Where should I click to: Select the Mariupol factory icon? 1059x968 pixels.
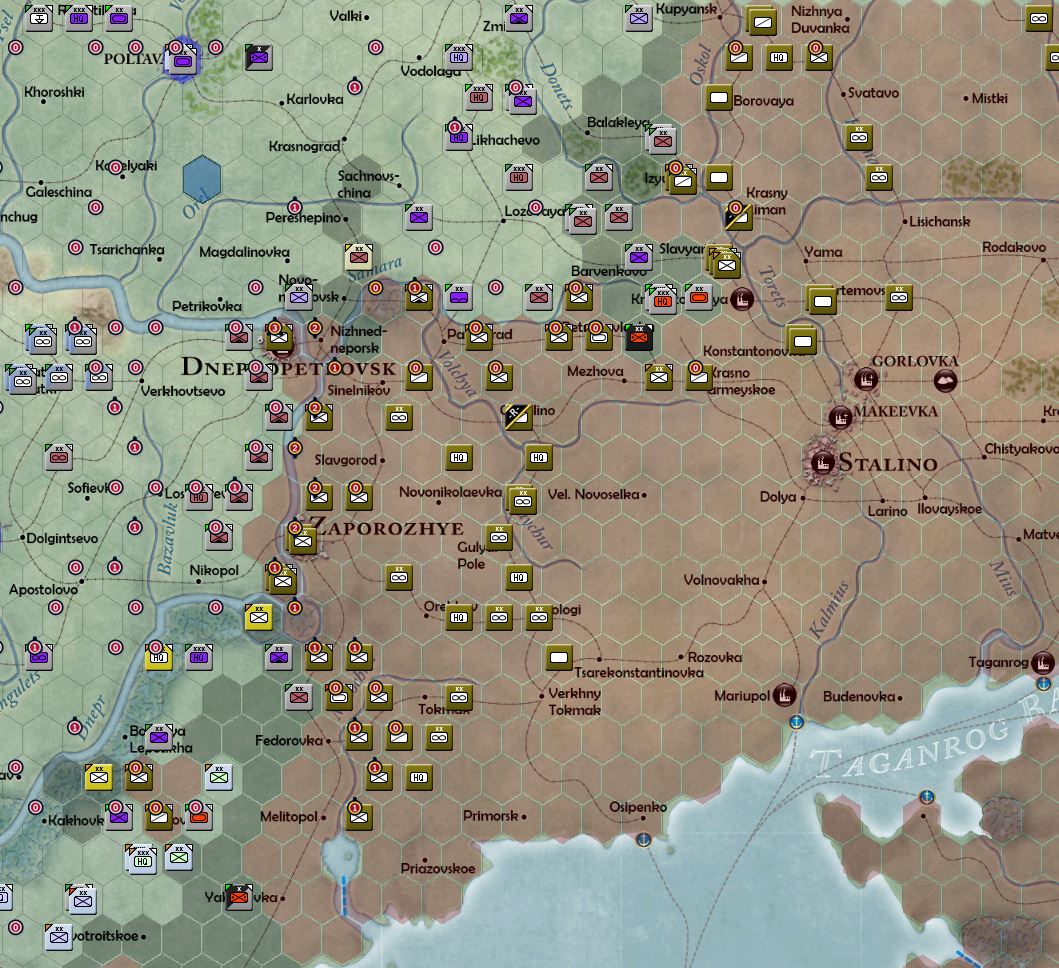point(784,694)
